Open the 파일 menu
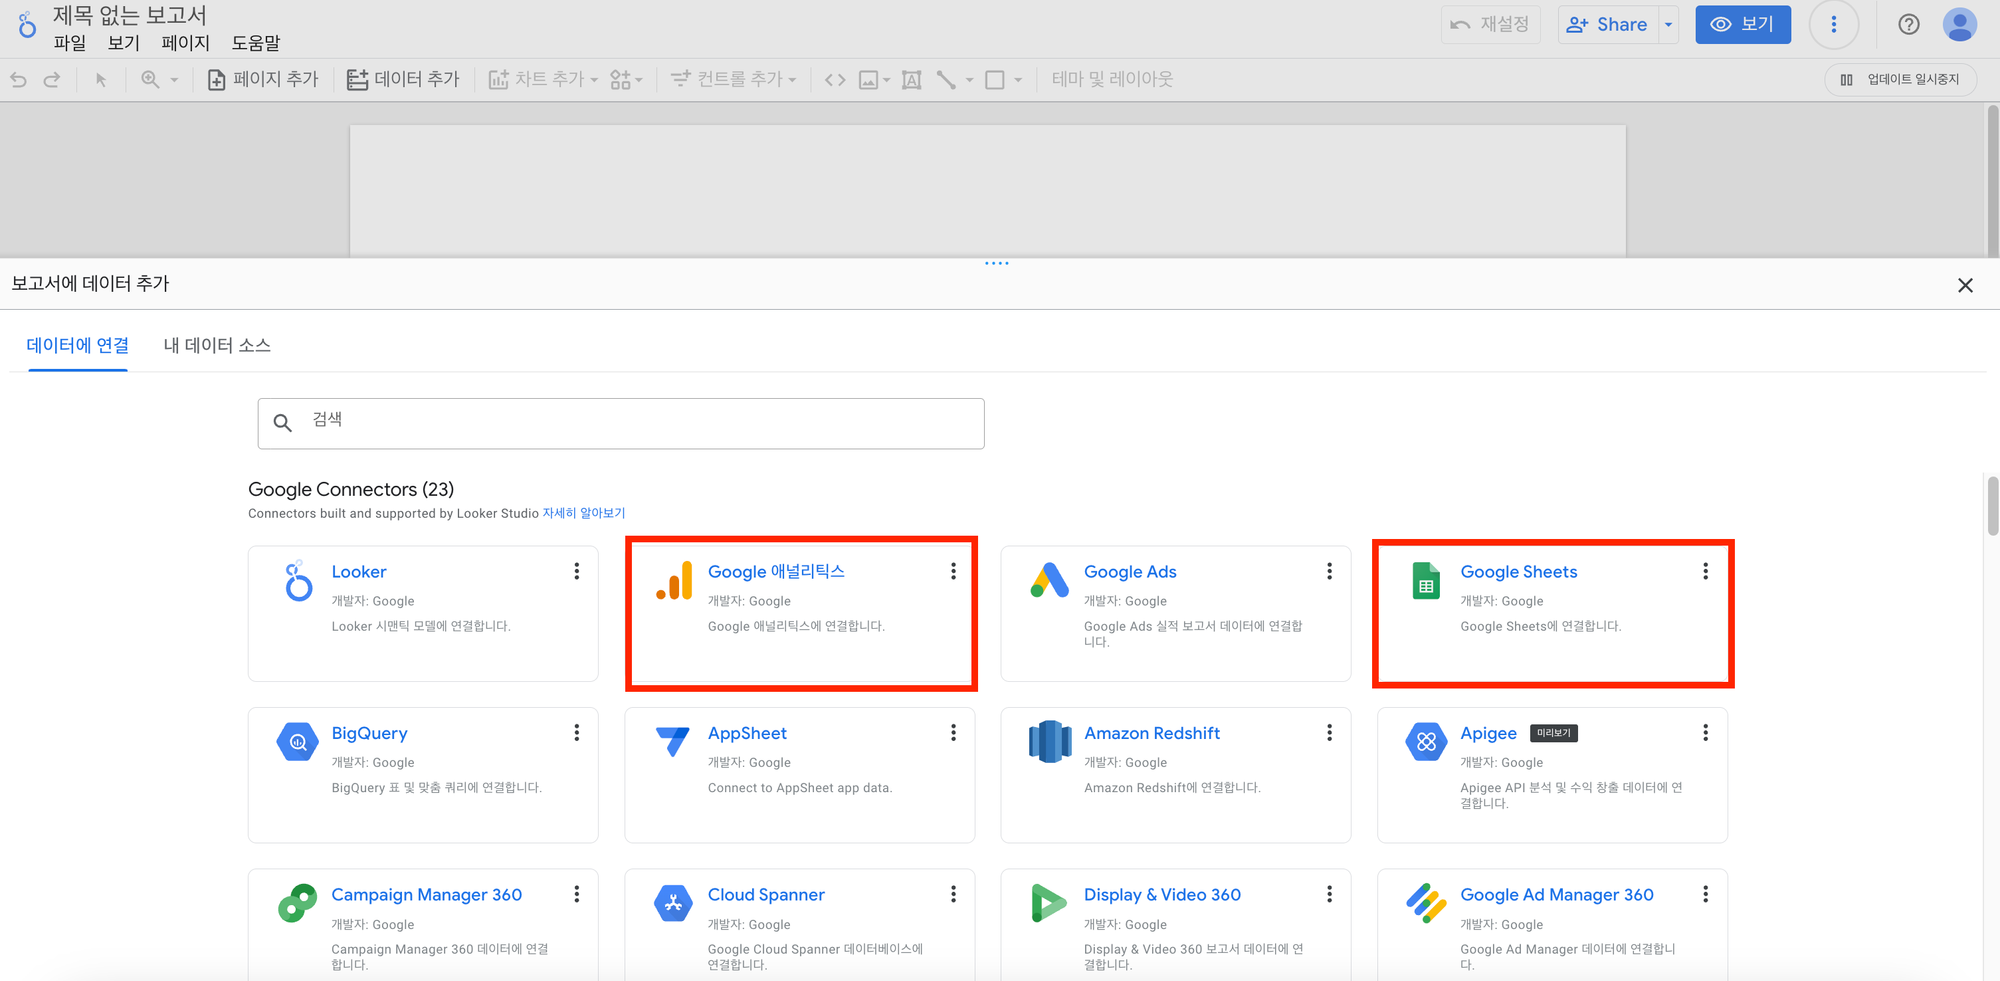The width and height of the screenshot is (2000, 981). [x=70, y=43]
